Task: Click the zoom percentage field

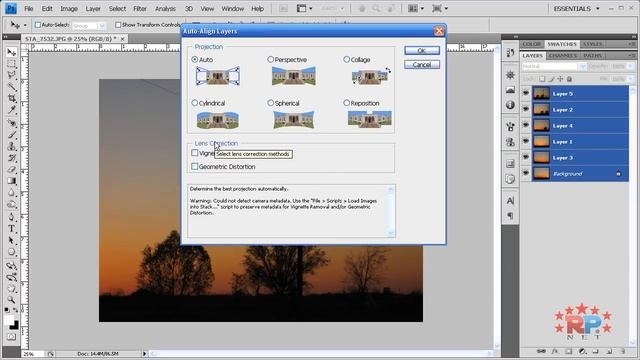Action: point(33,353)
